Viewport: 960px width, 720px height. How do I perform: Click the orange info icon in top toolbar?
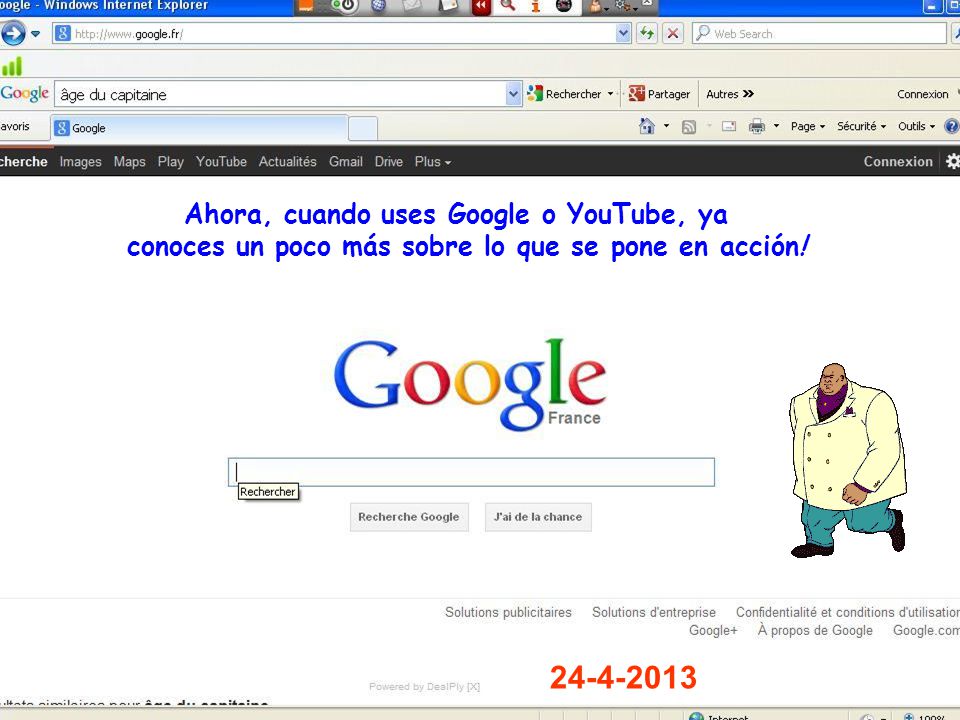[536, 6]
